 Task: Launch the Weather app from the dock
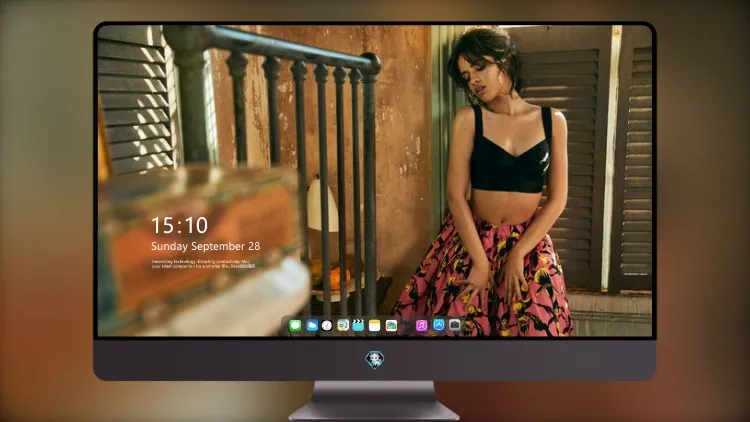tap(312, 326)
